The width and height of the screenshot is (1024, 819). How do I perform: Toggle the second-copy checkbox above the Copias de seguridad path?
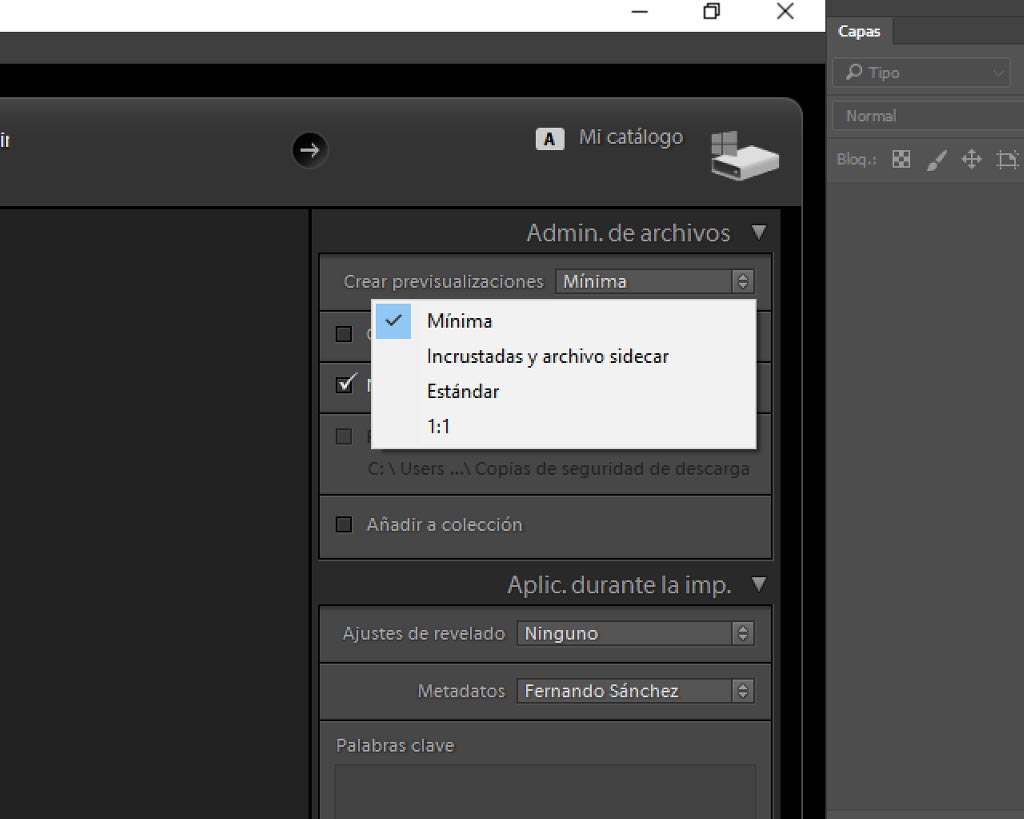[344, 436]
